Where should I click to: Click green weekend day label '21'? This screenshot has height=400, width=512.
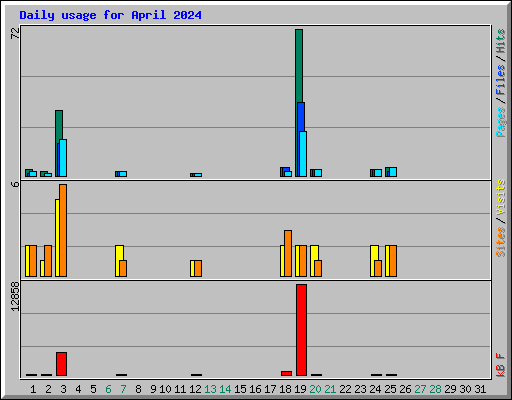click(x=330, y=389)
